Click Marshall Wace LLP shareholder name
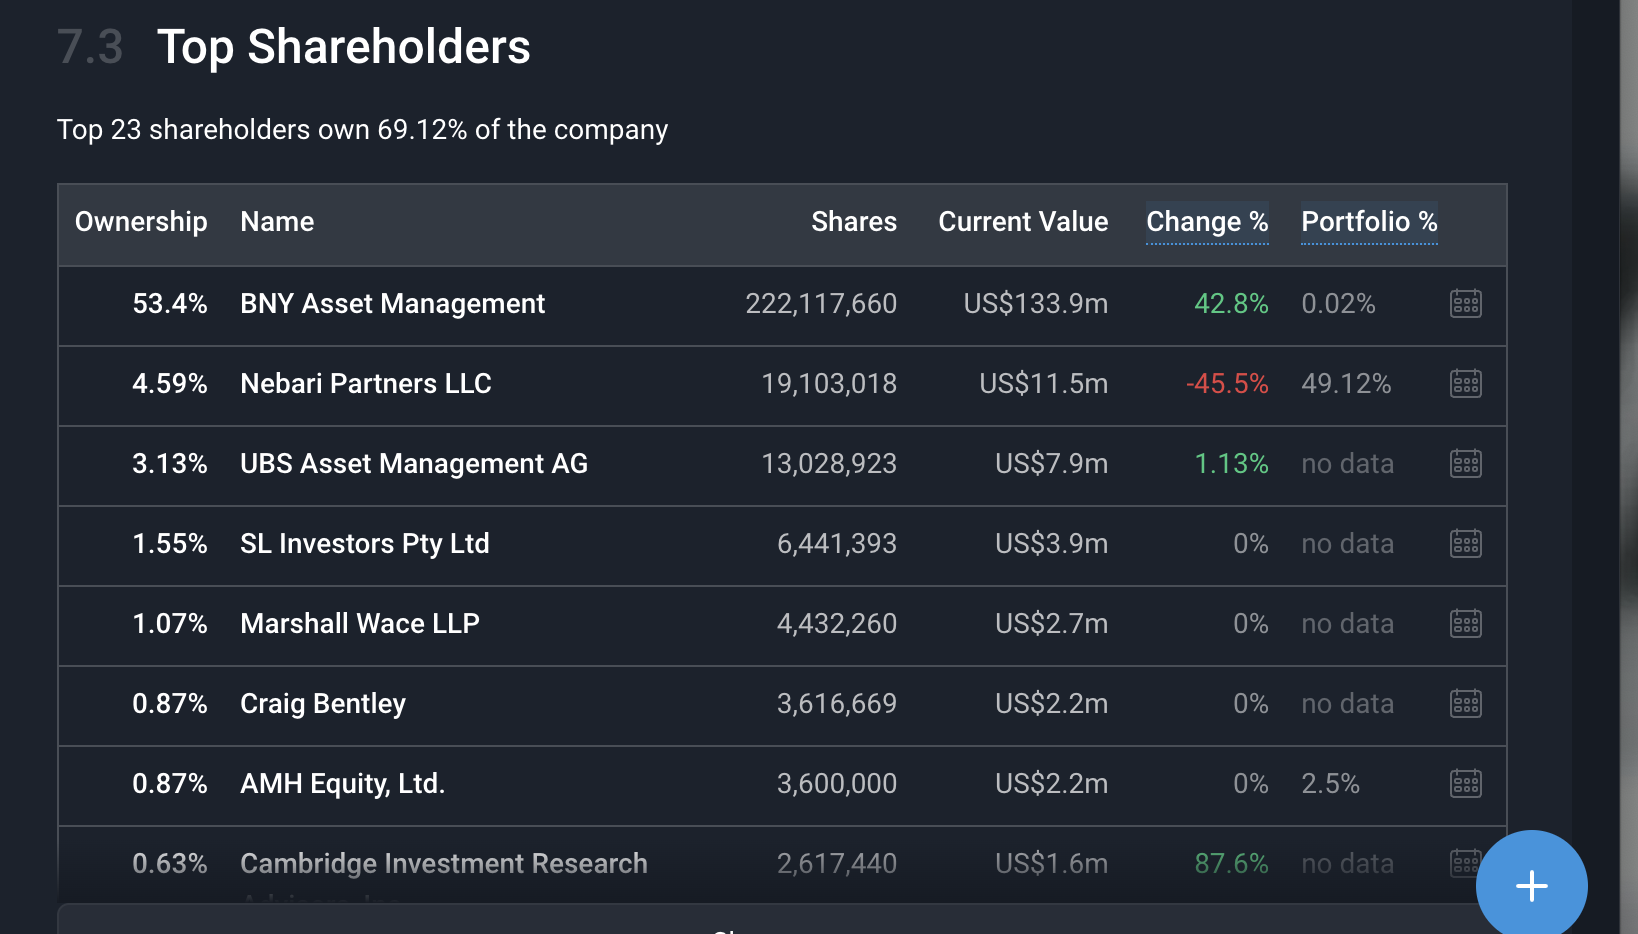 point(359,624)
